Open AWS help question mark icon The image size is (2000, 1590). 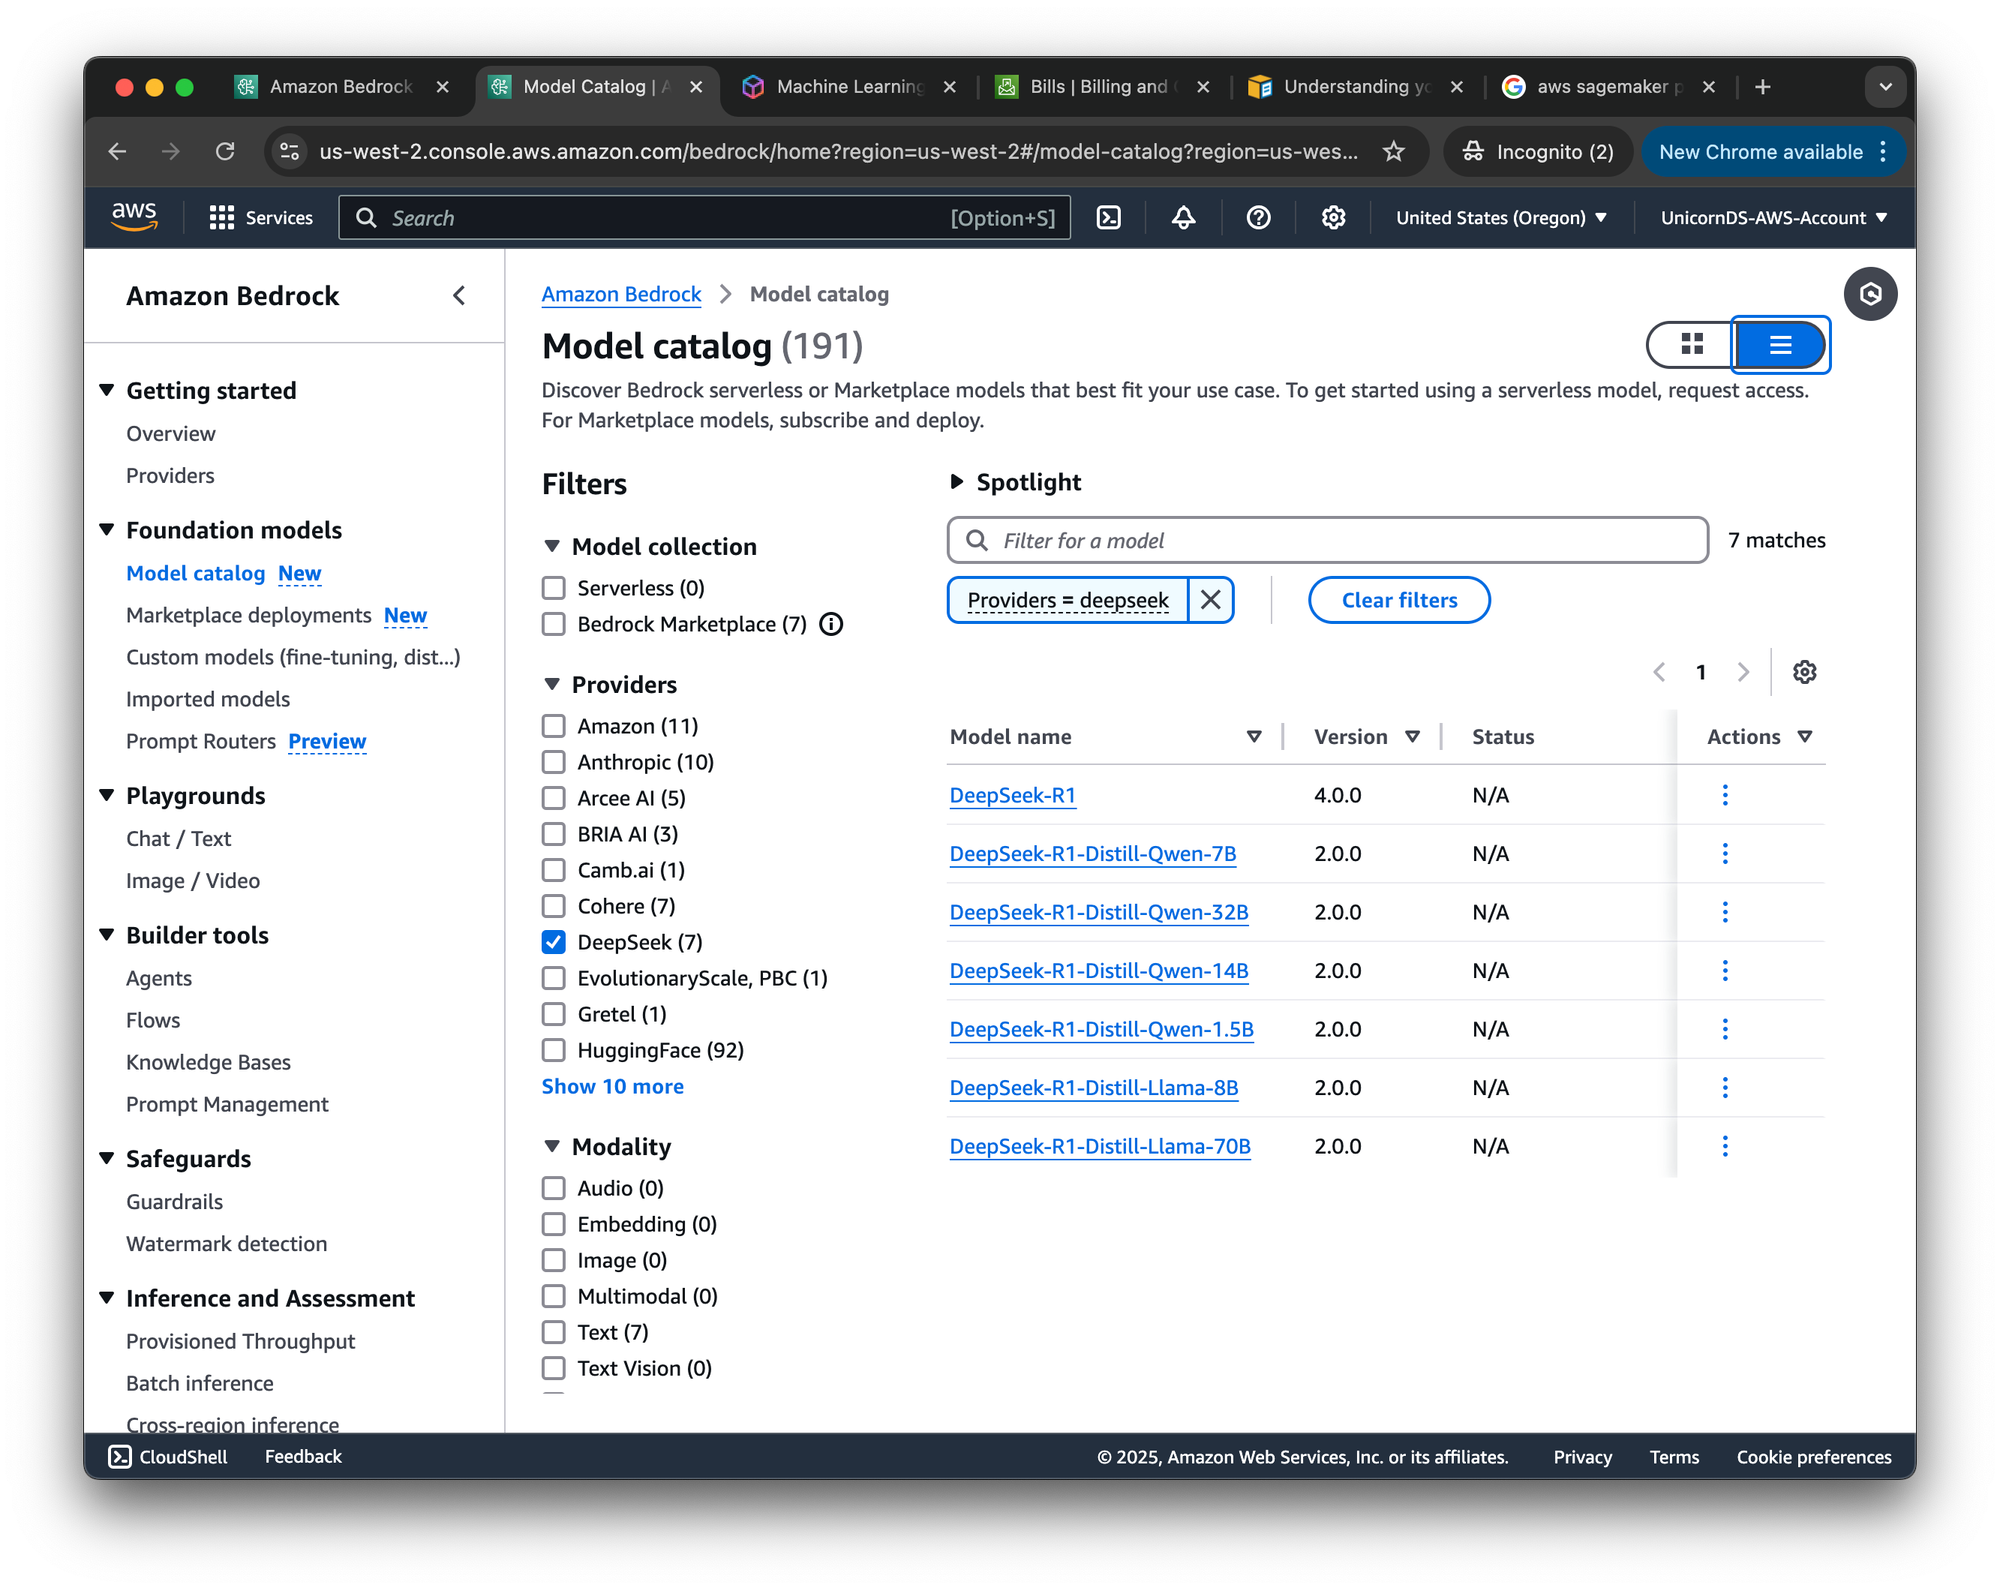[1258, 218]
